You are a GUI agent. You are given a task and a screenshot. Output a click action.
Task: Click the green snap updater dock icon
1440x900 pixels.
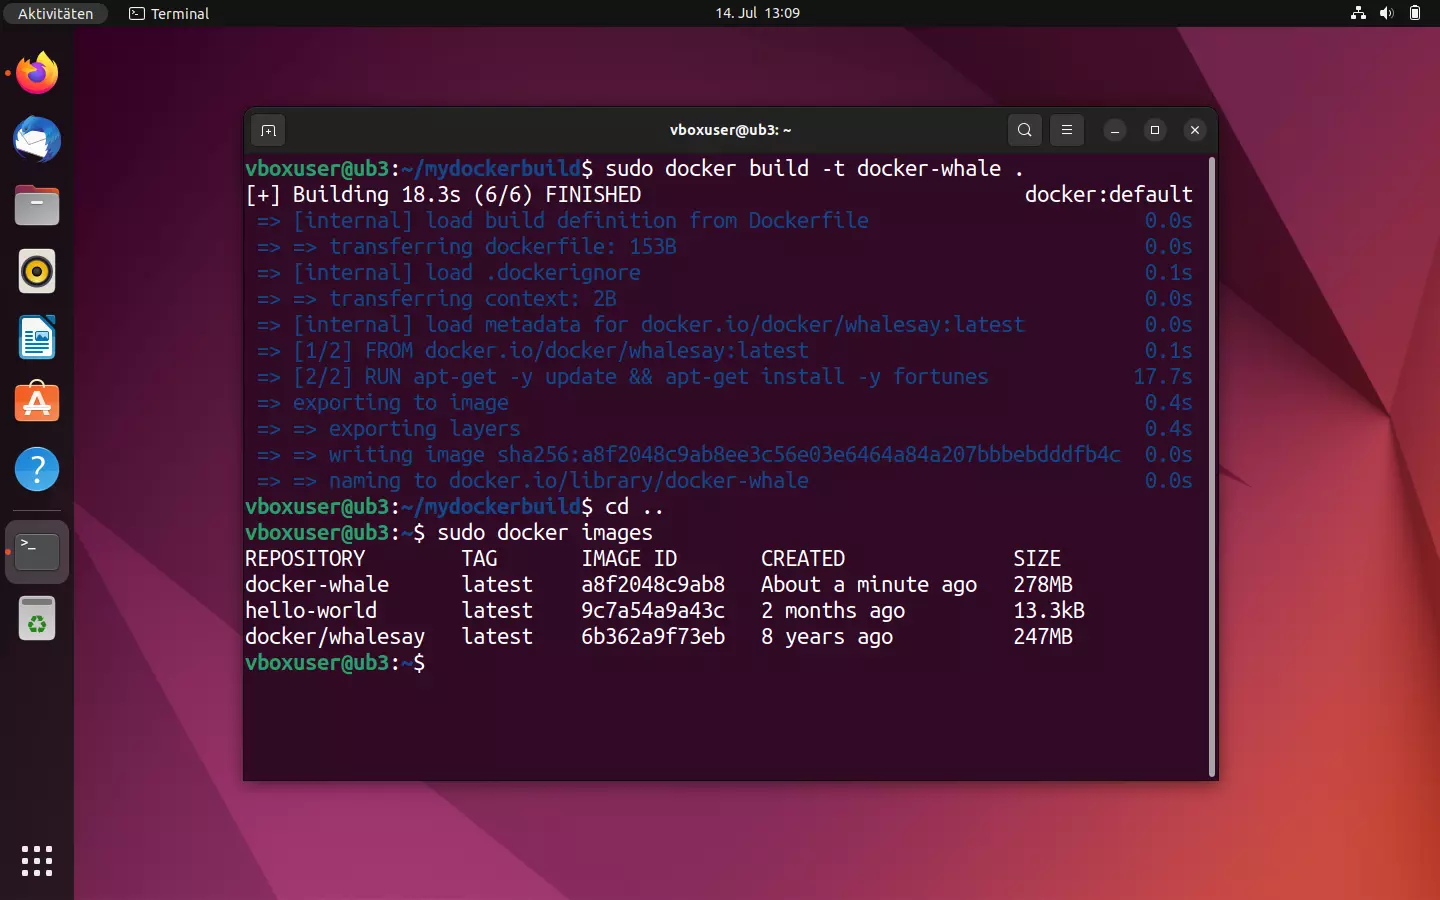pyautogui.click(x=36, y=618)
